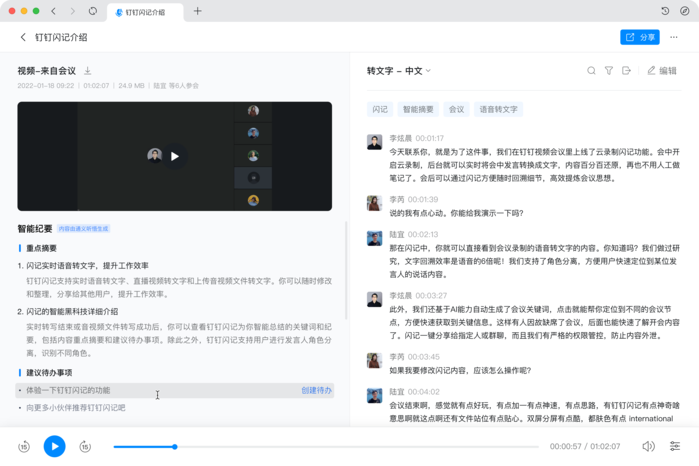Viewport: 699px width, 466px height.
Task: Start playback with the blue play button
Action: tap(54, 446)
